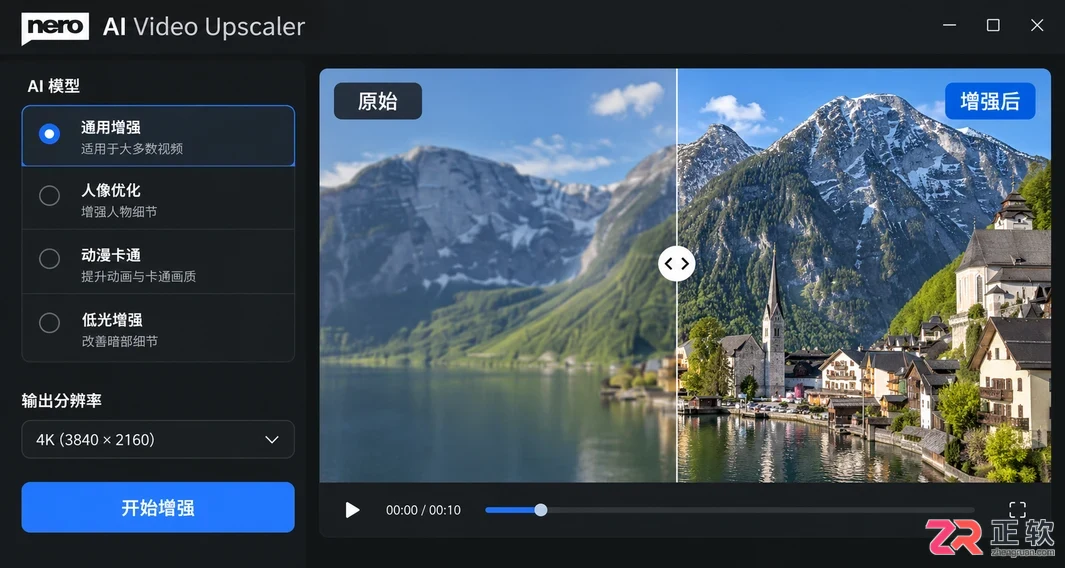Screen dimensions: 1065x568
Task: Click the Nero logo icon
Action: [x=55, y=28]
